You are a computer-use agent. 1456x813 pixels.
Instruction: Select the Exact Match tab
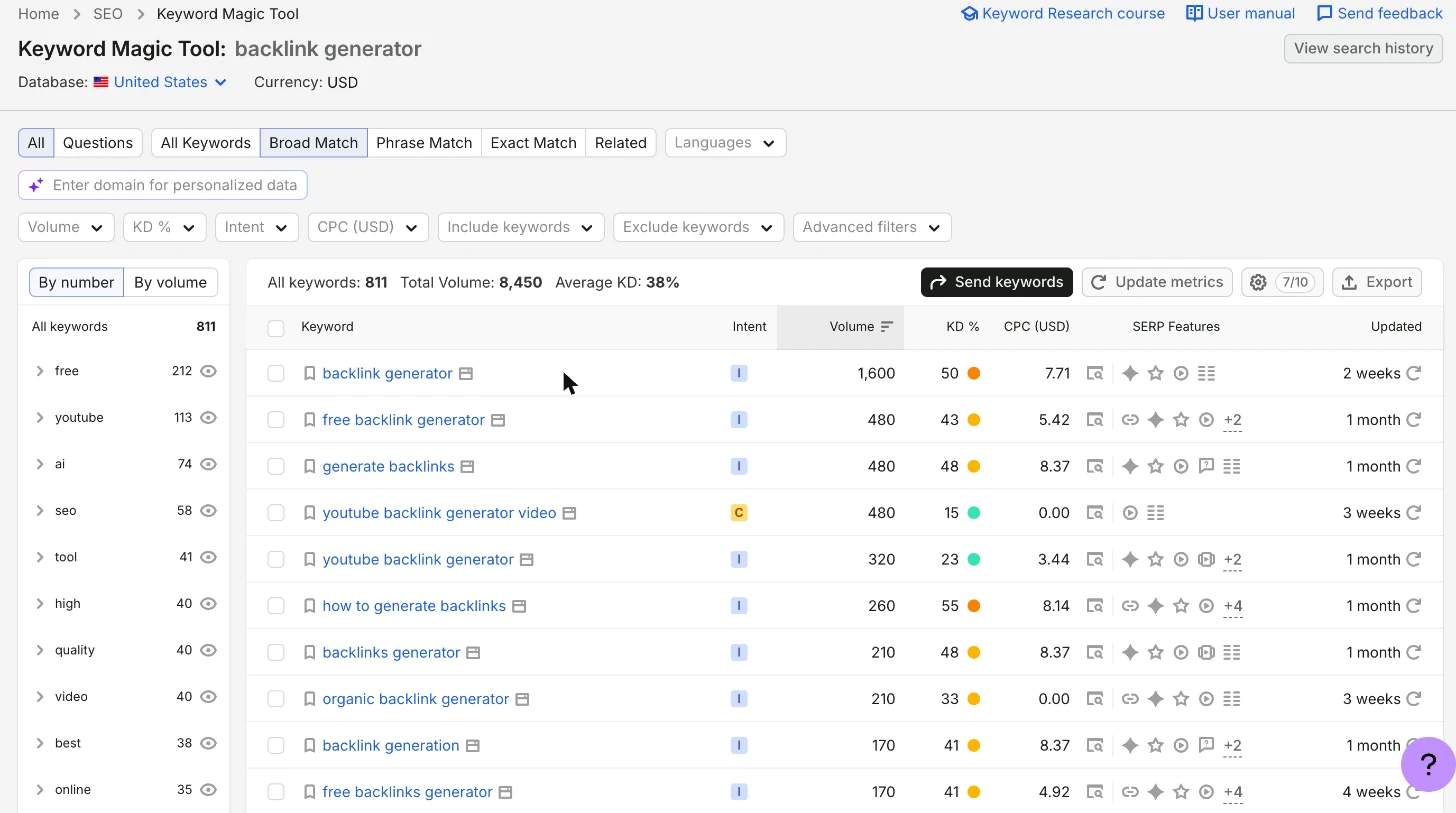(x=534, y=143)
